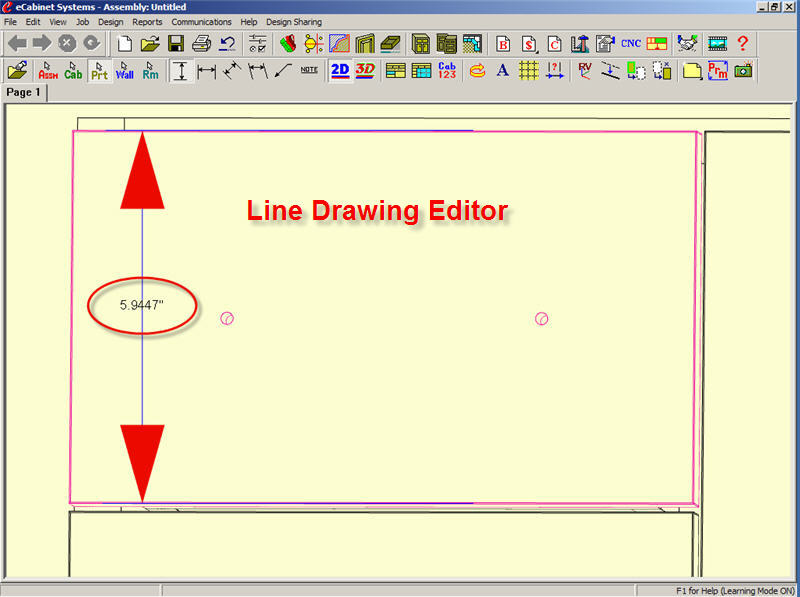Screen dimensions: 800x597
Task: Select the Wall selection tool
Action: point(124,71)
